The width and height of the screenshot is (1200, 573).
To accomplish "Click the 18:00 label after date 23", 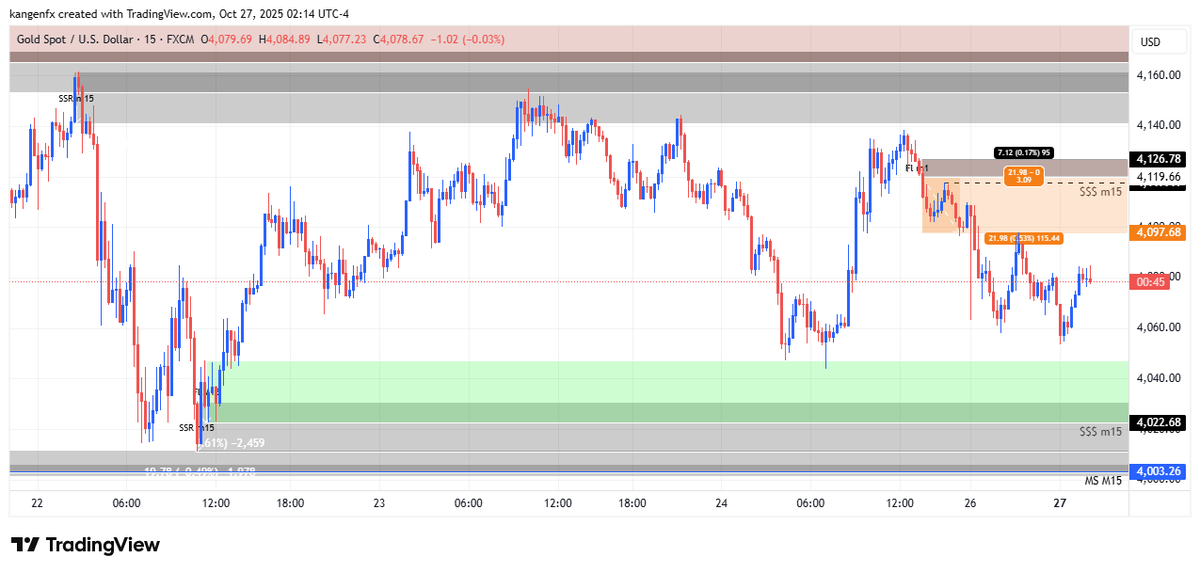I will 633,504.
